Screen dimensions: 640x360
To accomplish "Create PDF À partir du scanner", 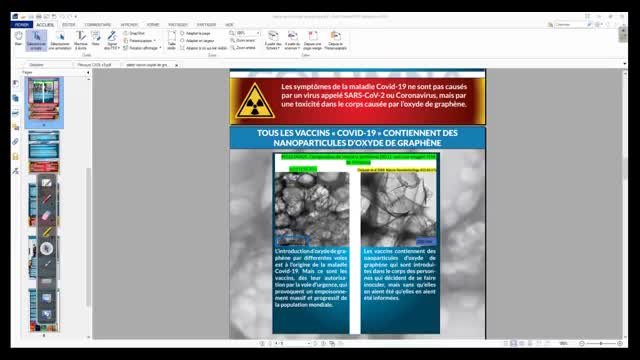I will pyautogui.click(x=292, y=40).
